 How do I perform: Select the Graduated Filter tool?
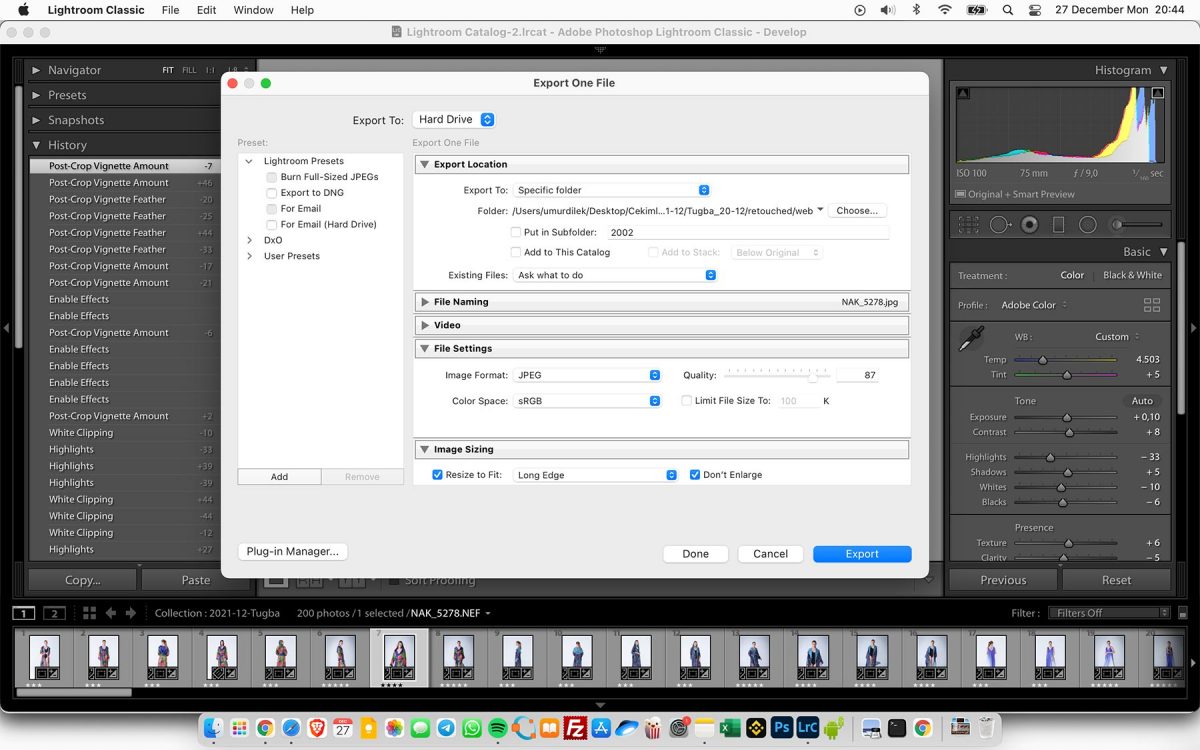pyautogui.click(x=1059, y=225)
